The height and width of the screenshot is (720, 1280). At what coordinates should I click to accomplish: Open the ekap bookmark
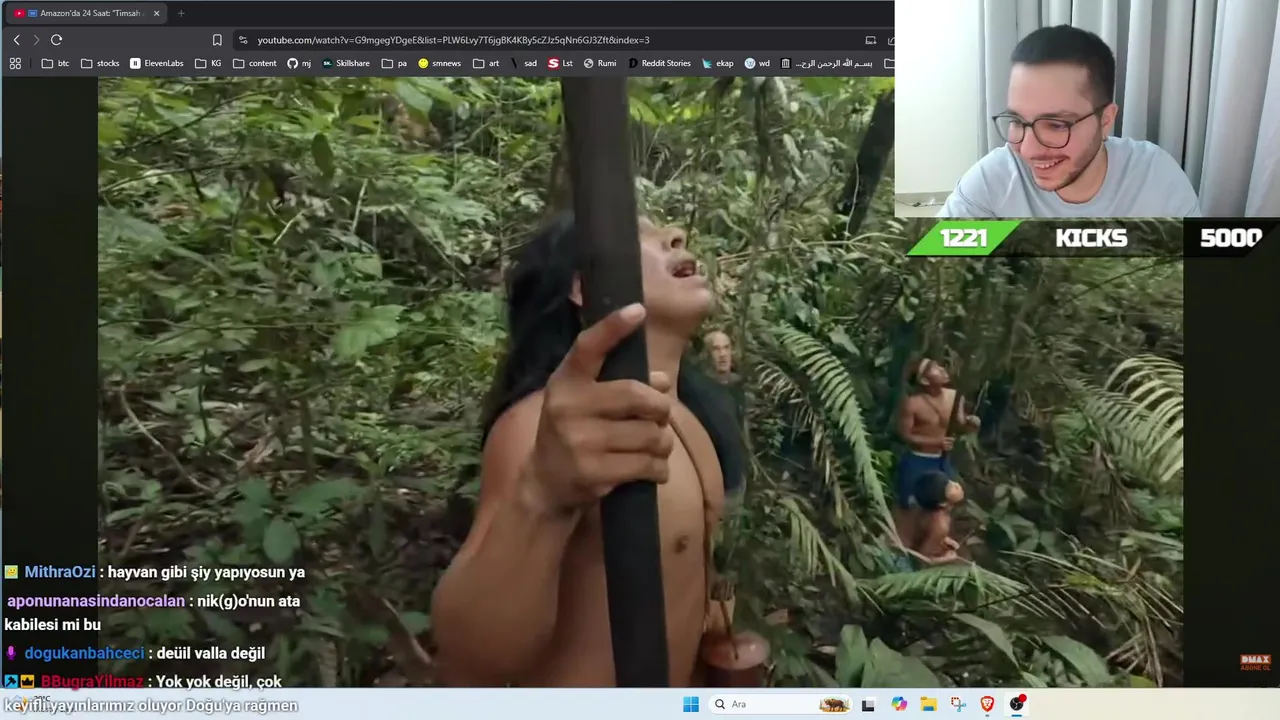pyautogui.click(x=717, y=63)
